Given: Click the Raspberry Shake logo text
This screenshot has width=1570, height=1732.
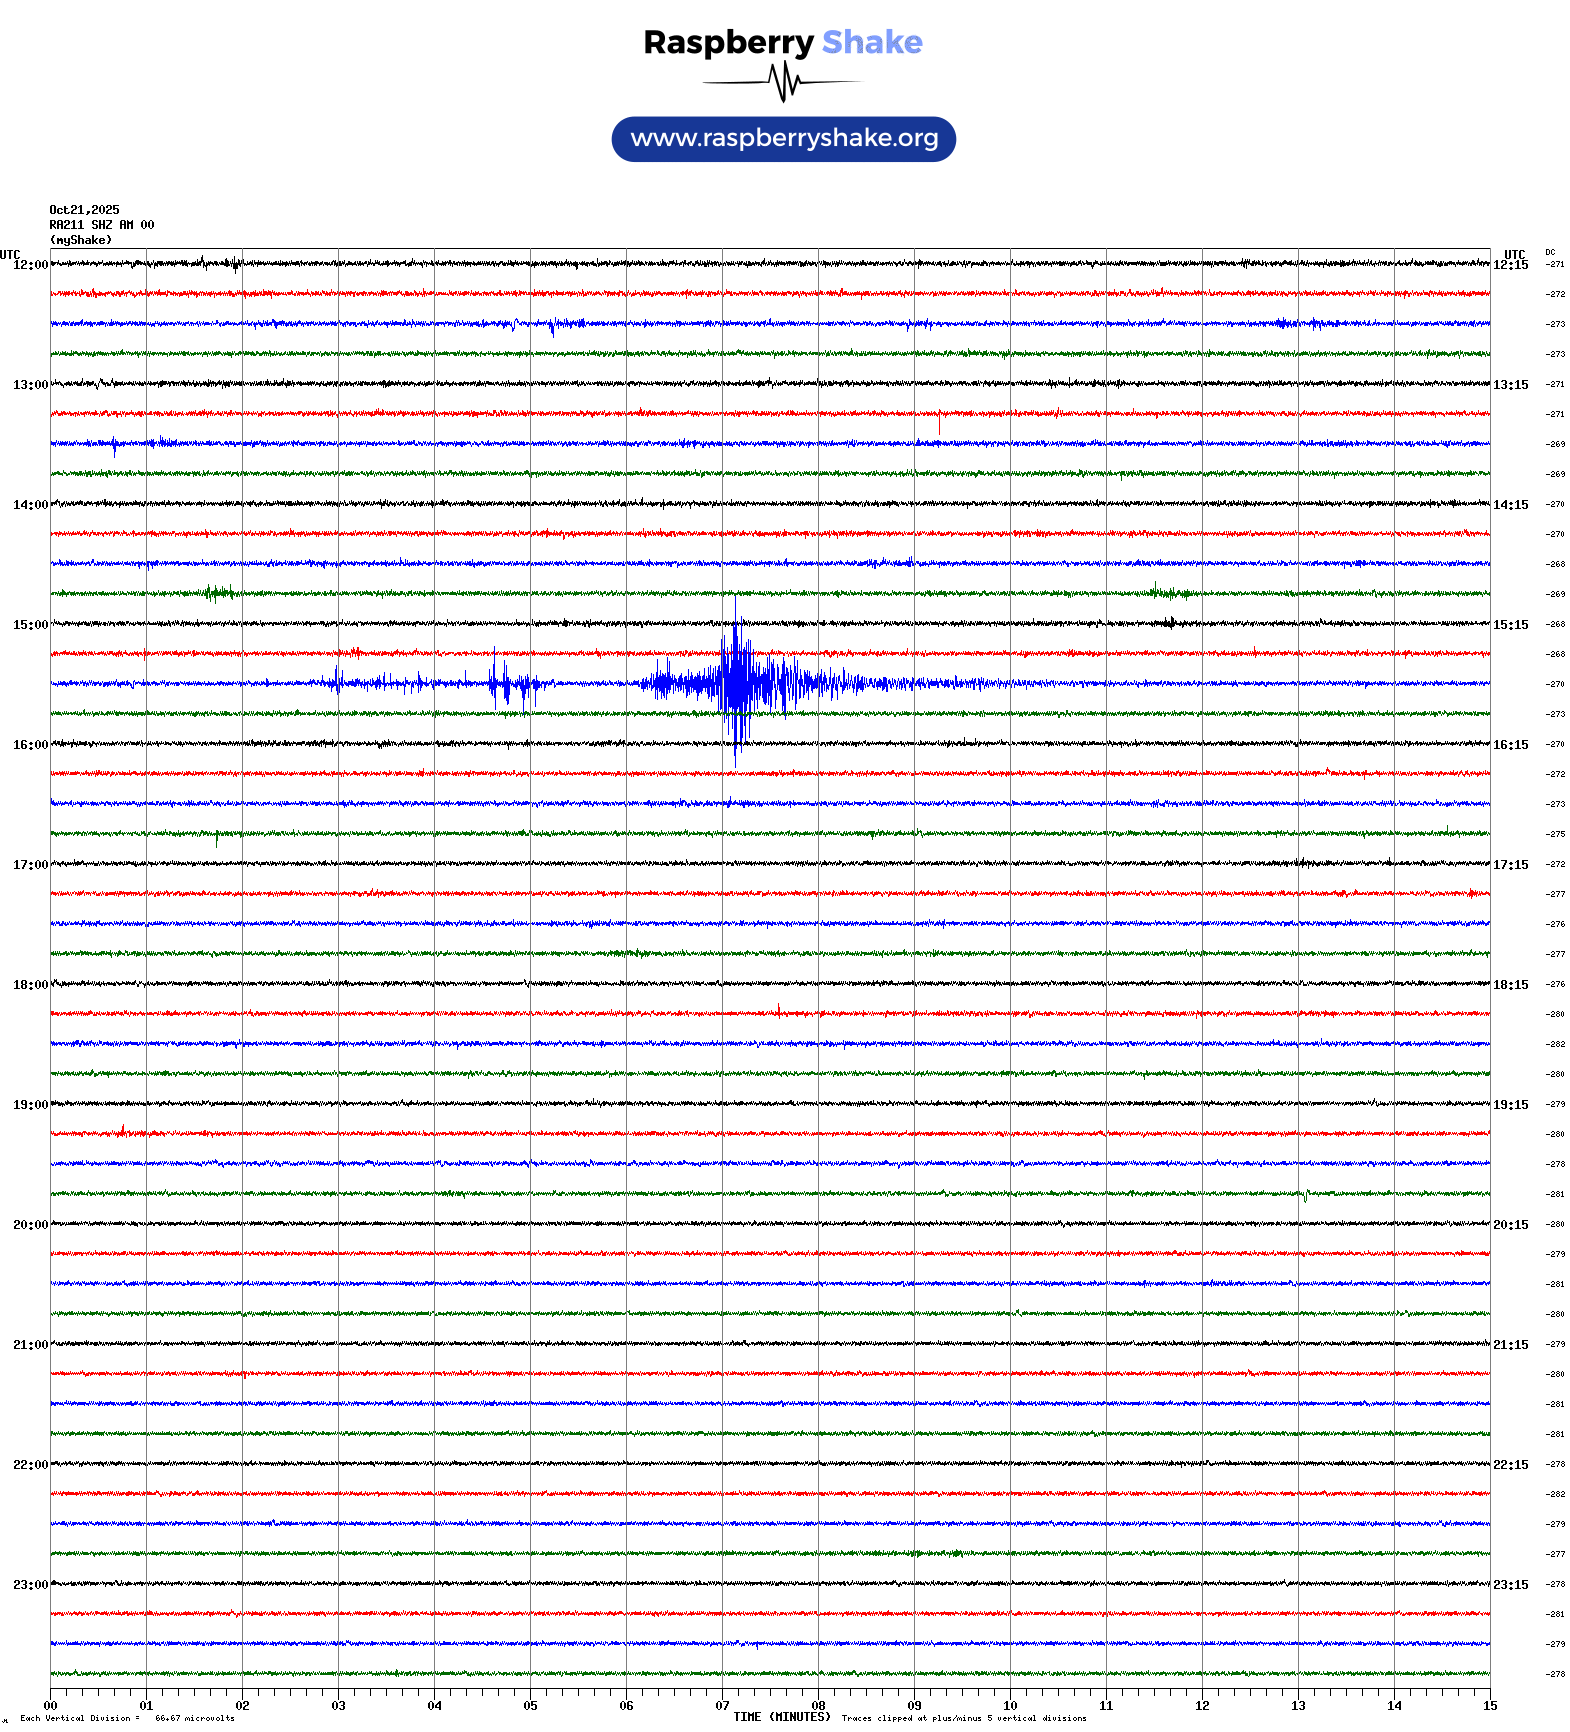Looking at the screenshot, I should [783, 42].
